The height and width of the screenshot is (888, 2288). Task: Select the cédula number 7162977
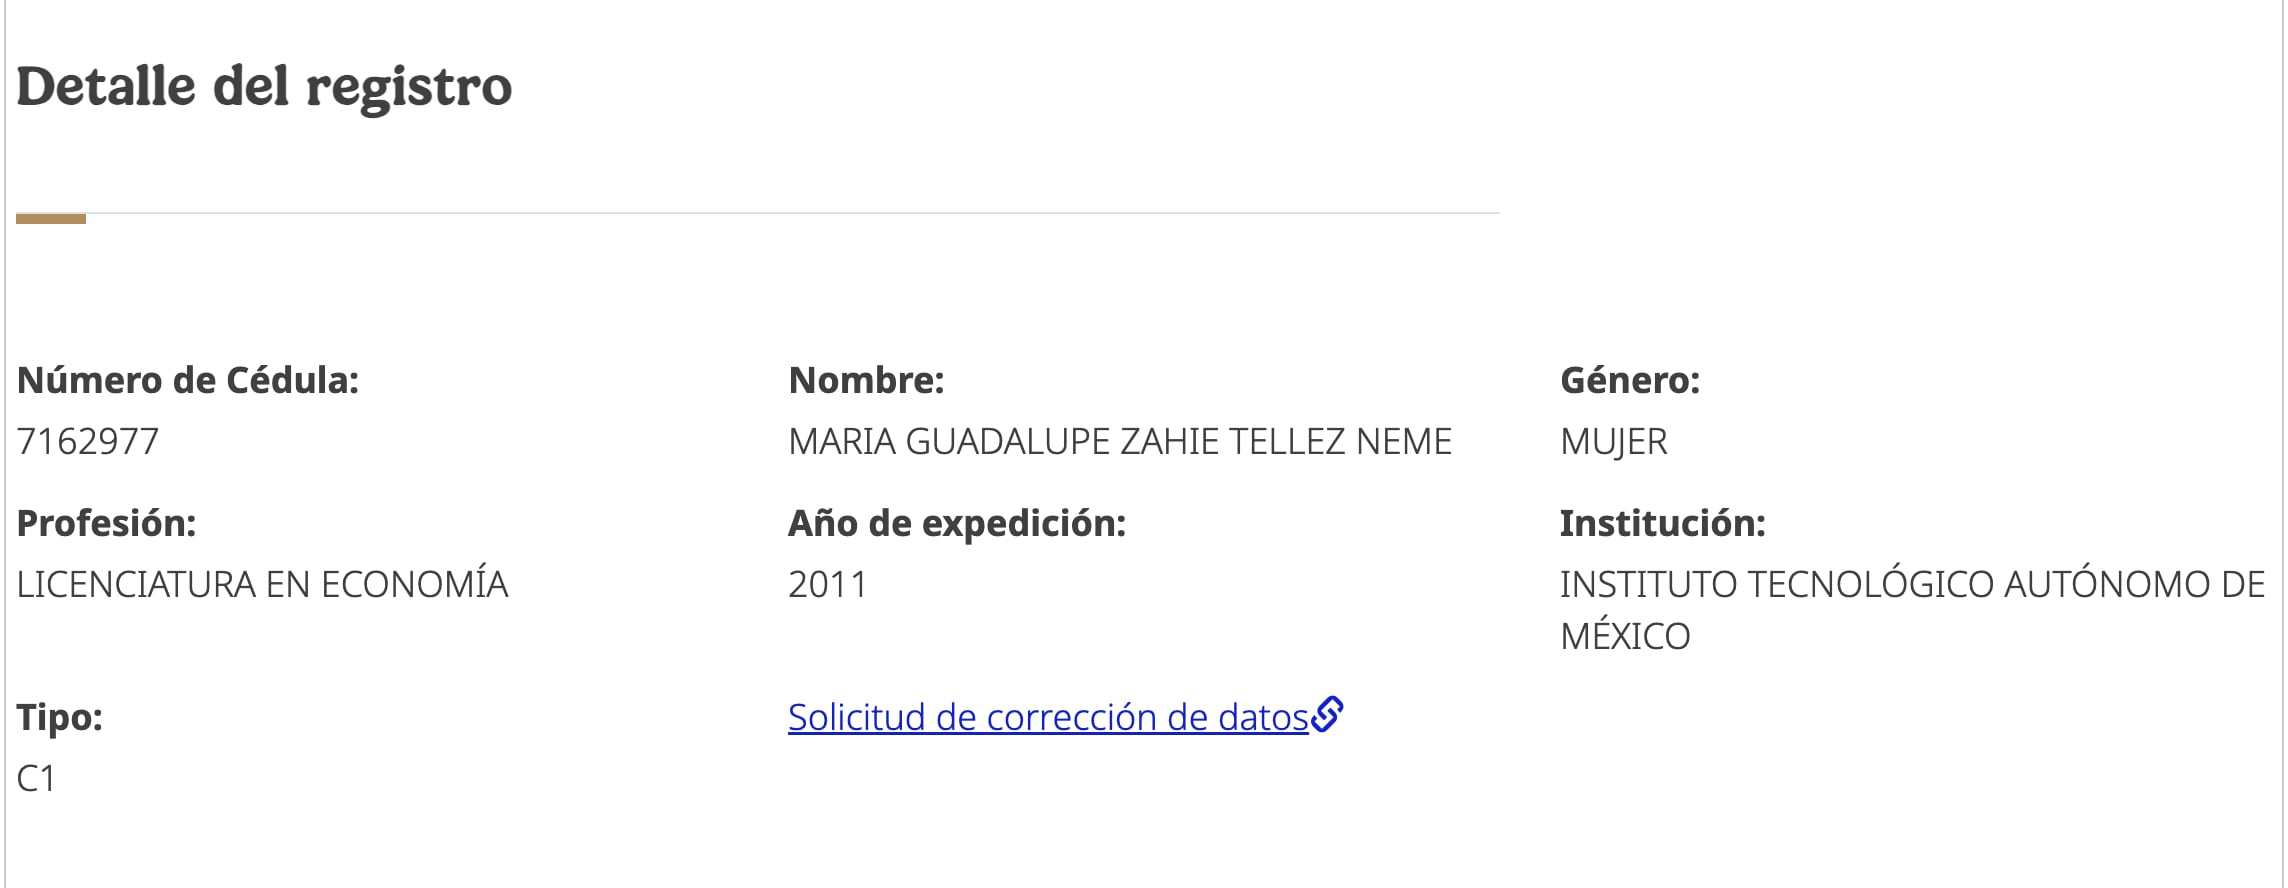pyautogui.click(x=88, y=442)
